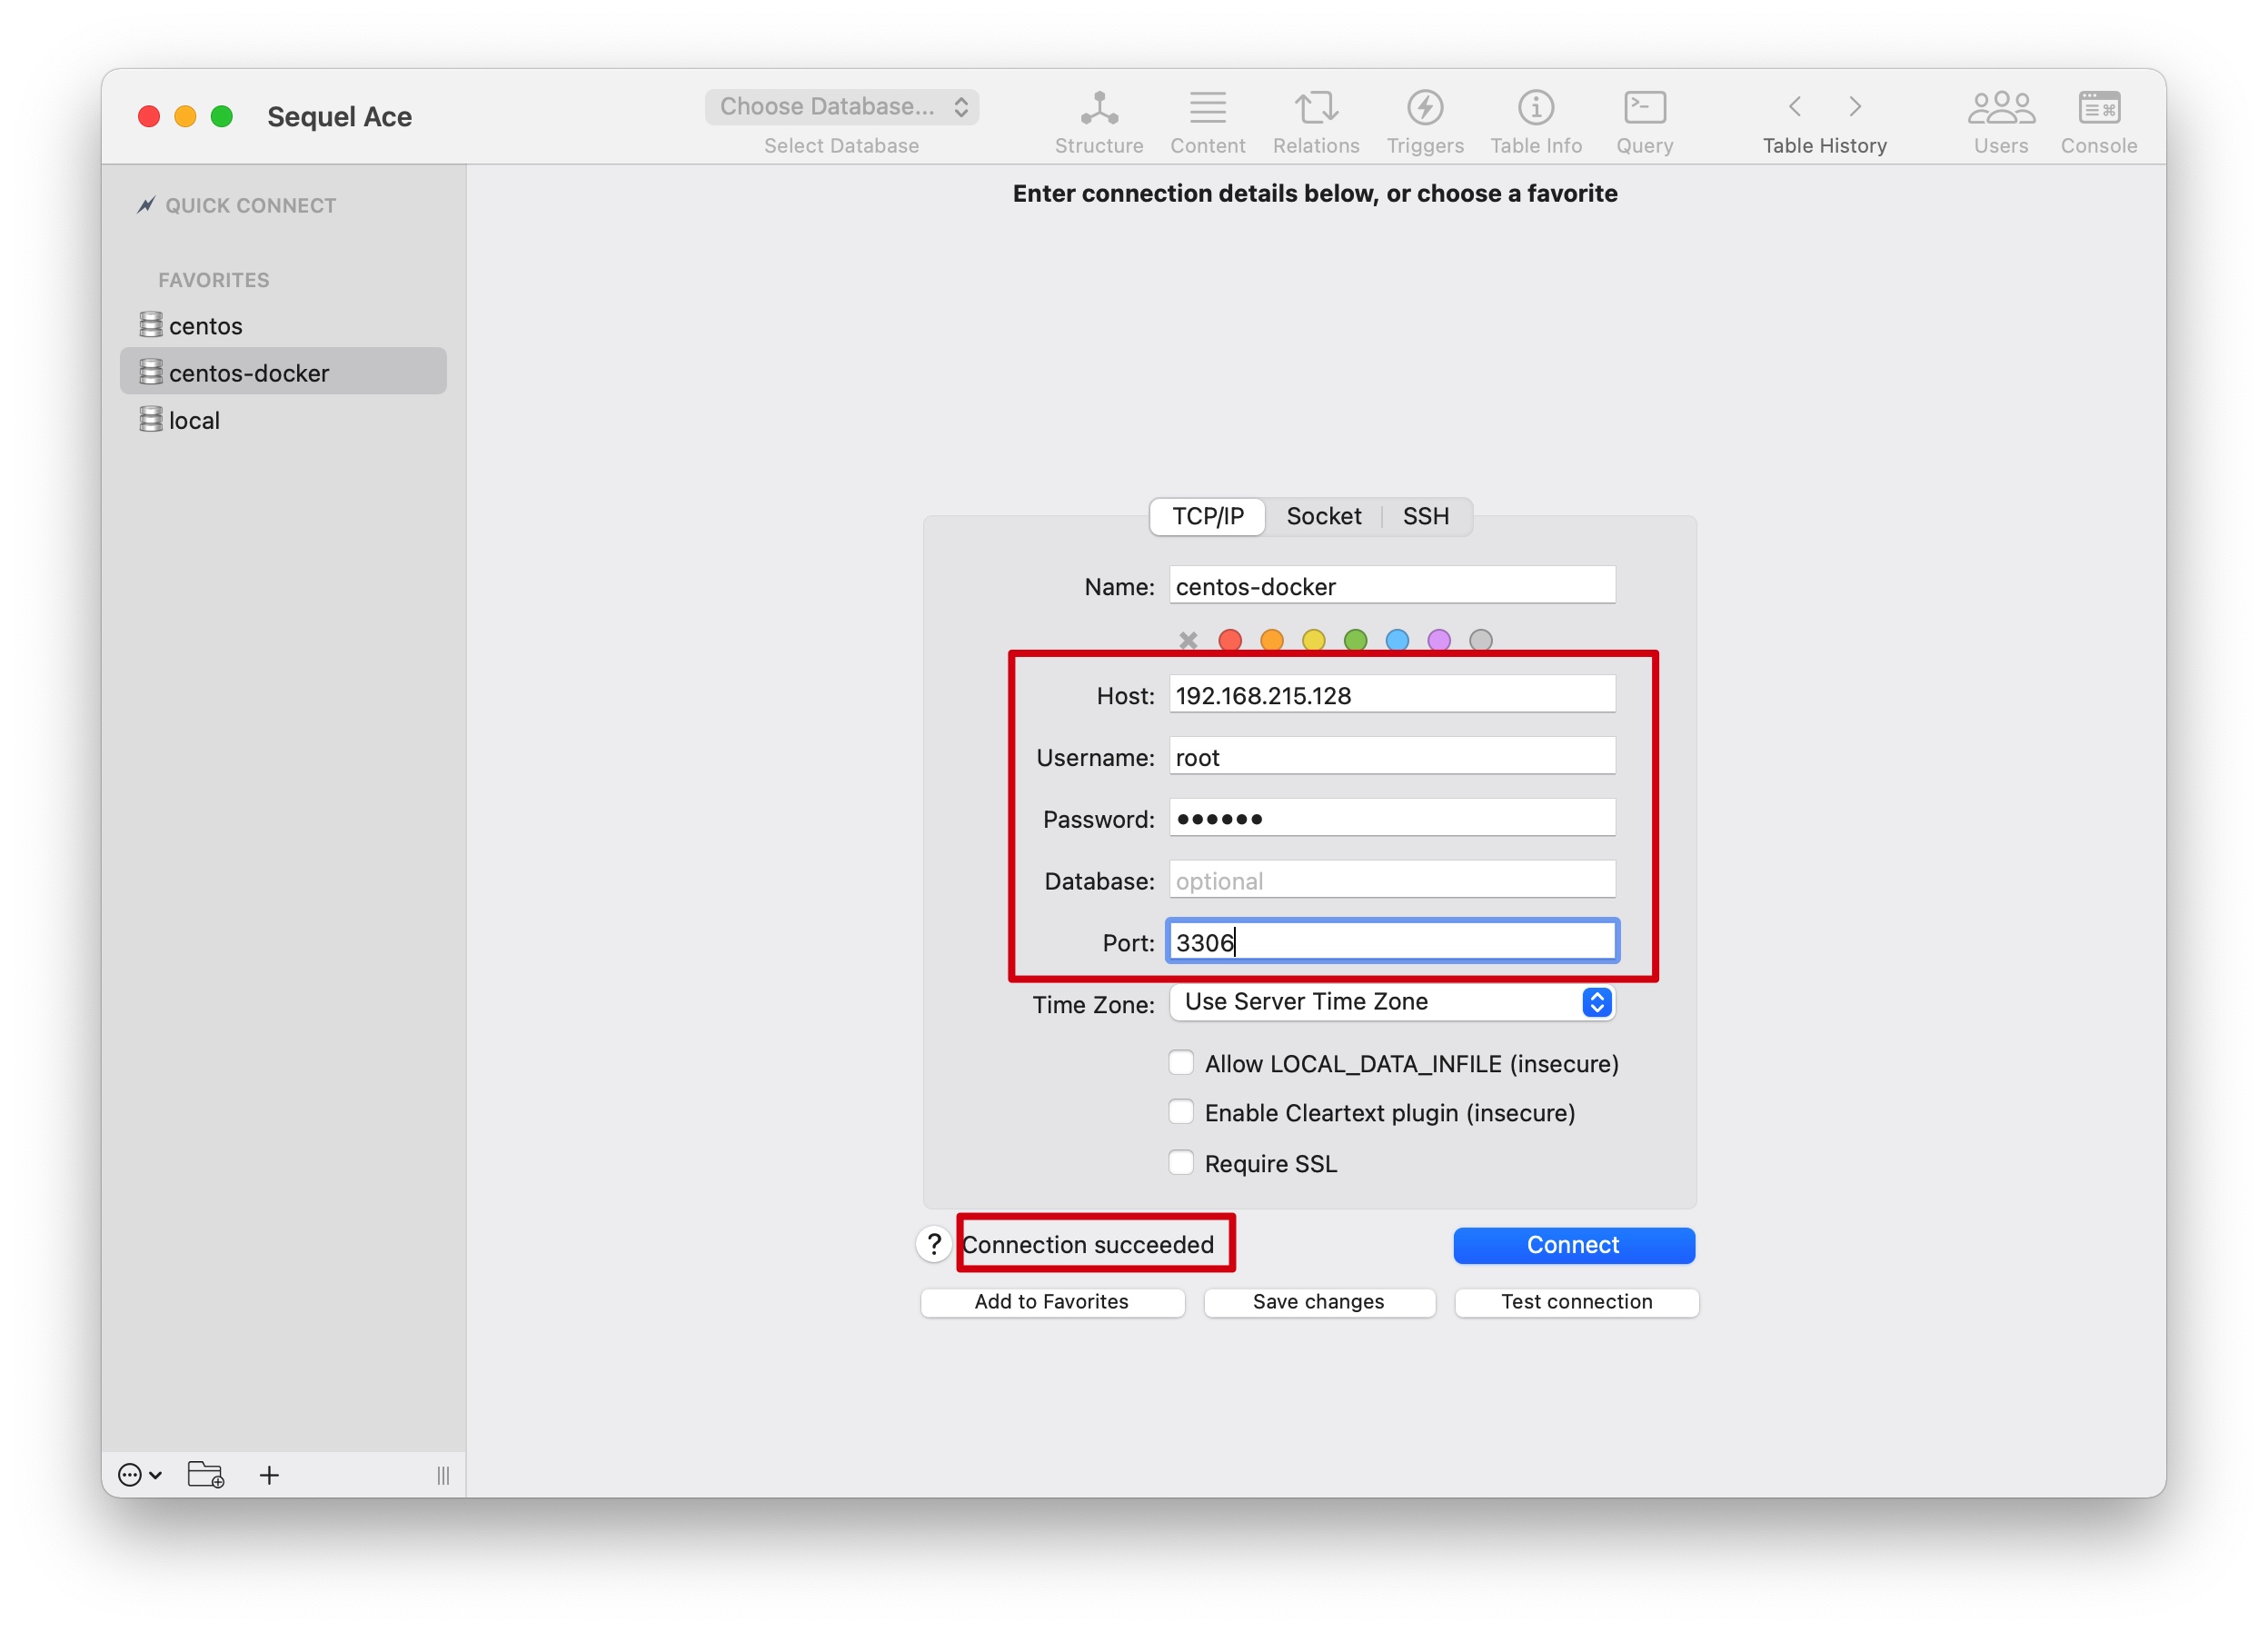
Task: Open the sidebar actions ellipsis menu
Action: pyautogui.click(x=139, y=1475)
